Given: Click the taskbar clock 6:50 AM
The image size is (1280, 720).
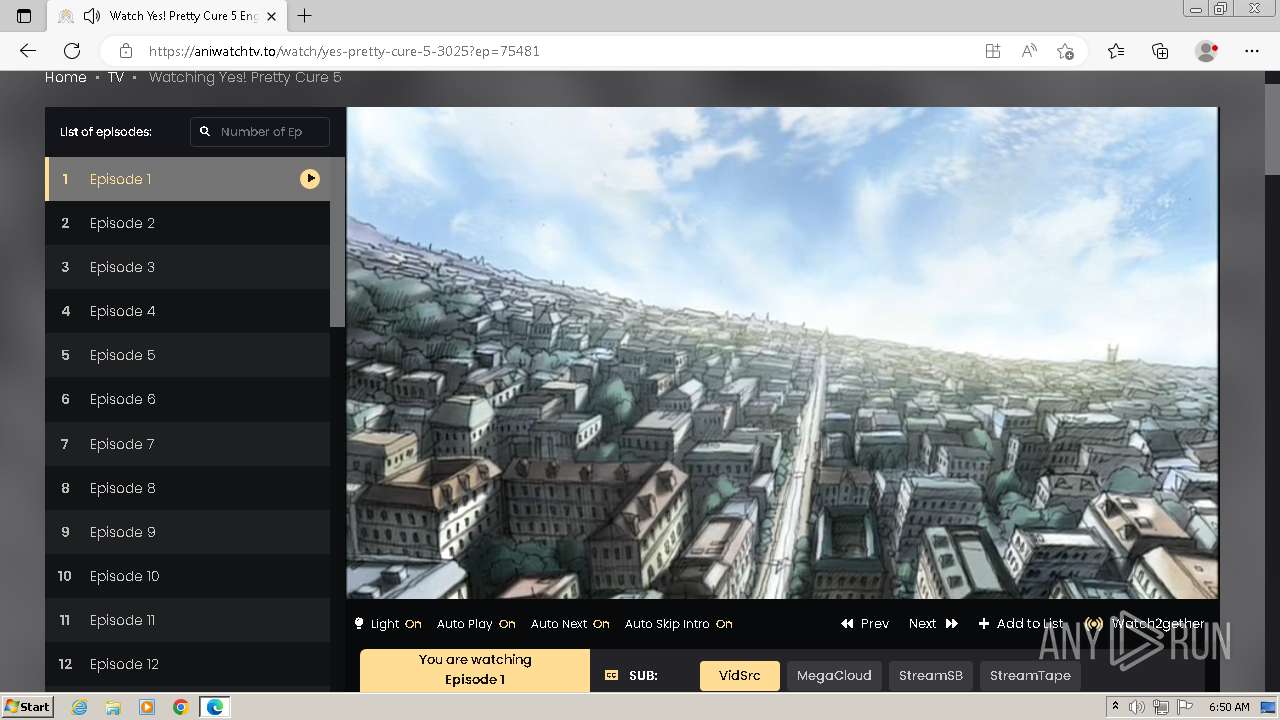Looking at the screenshot, I should [x=1229, y=707].
